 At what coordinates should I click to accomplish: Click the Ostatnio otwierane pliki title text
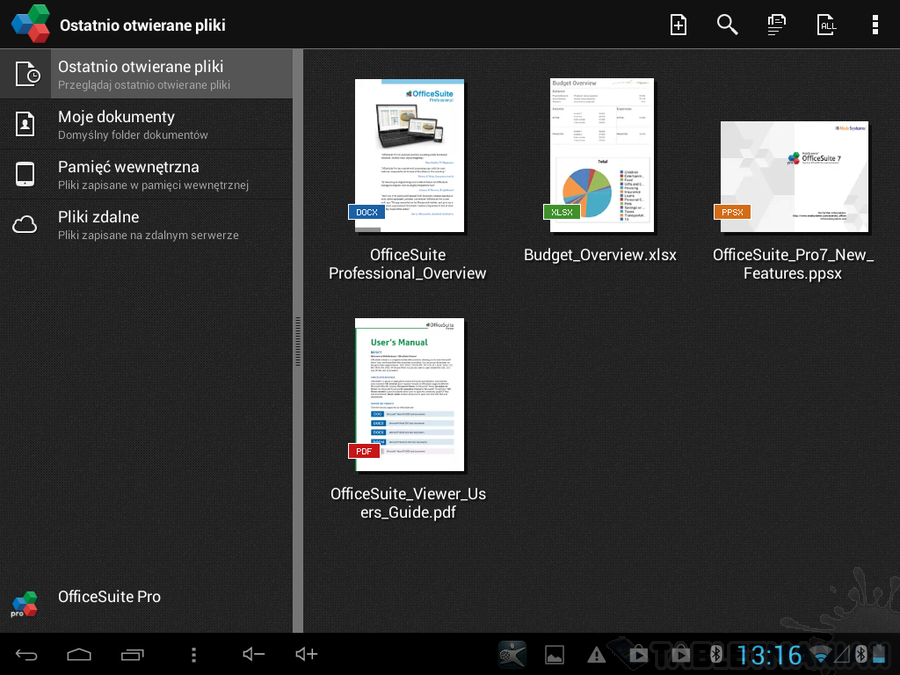(x=142, y=25)
